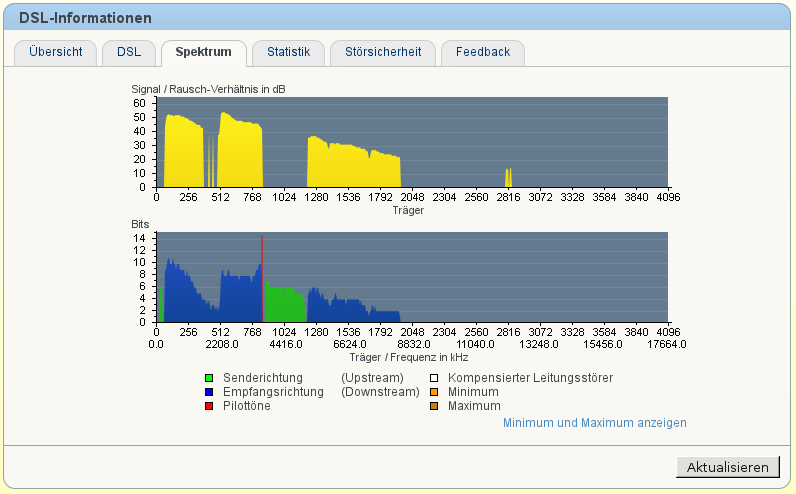Click the Aktualisieren button
The width and height of the screenshot is (796, 494).
pyautogui.click(x=727, y=467)
